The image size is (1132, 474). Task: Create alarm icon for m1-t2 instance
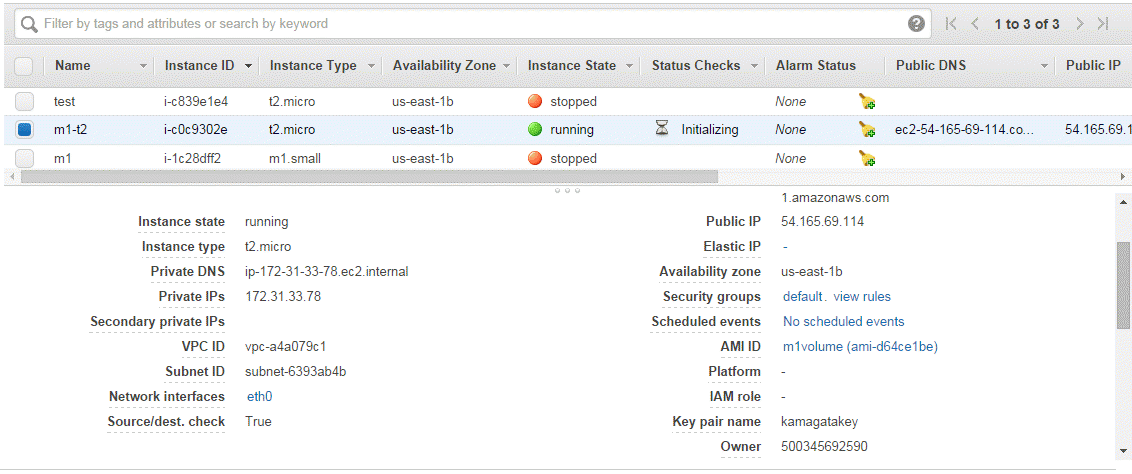coord(867,130)
